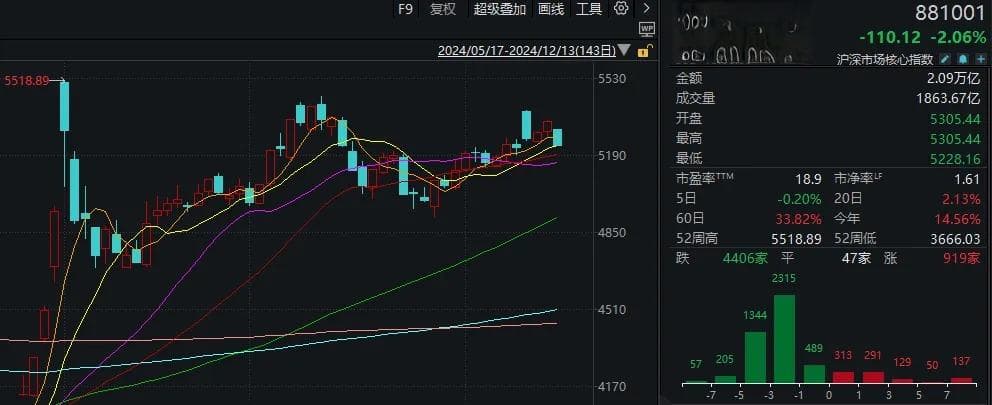Click the 涨 count 919家

coord(962,258)
